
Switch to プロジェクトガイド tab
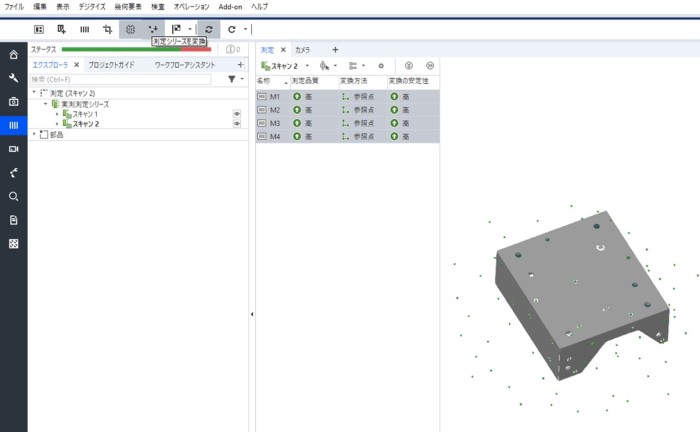pos(111,65)
